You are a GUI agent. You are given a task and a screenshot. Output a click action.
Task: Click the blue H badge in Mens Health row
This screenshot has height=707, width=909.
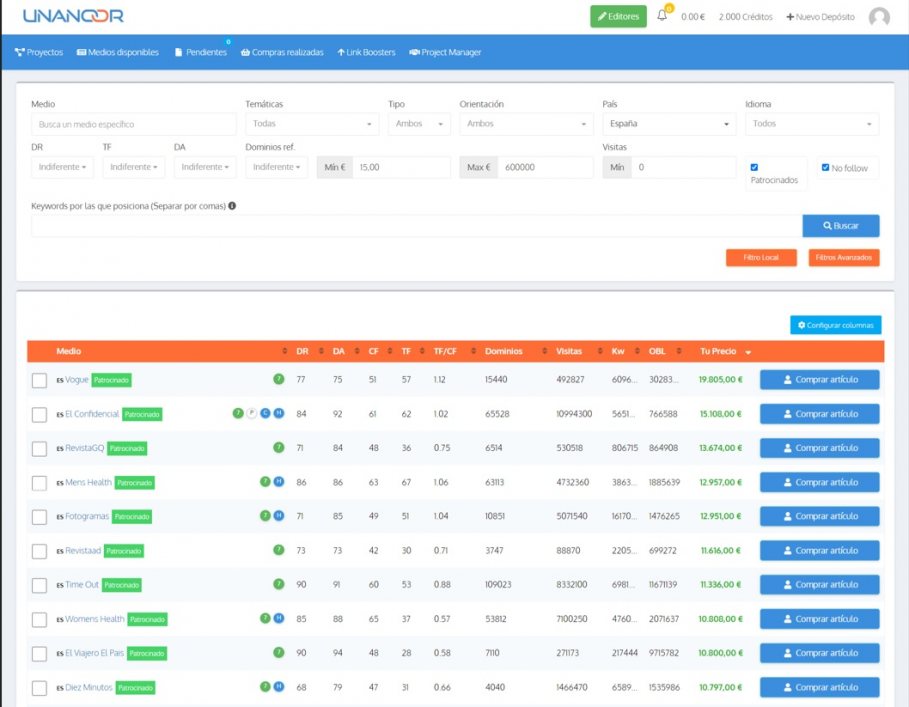coord(279,482)
